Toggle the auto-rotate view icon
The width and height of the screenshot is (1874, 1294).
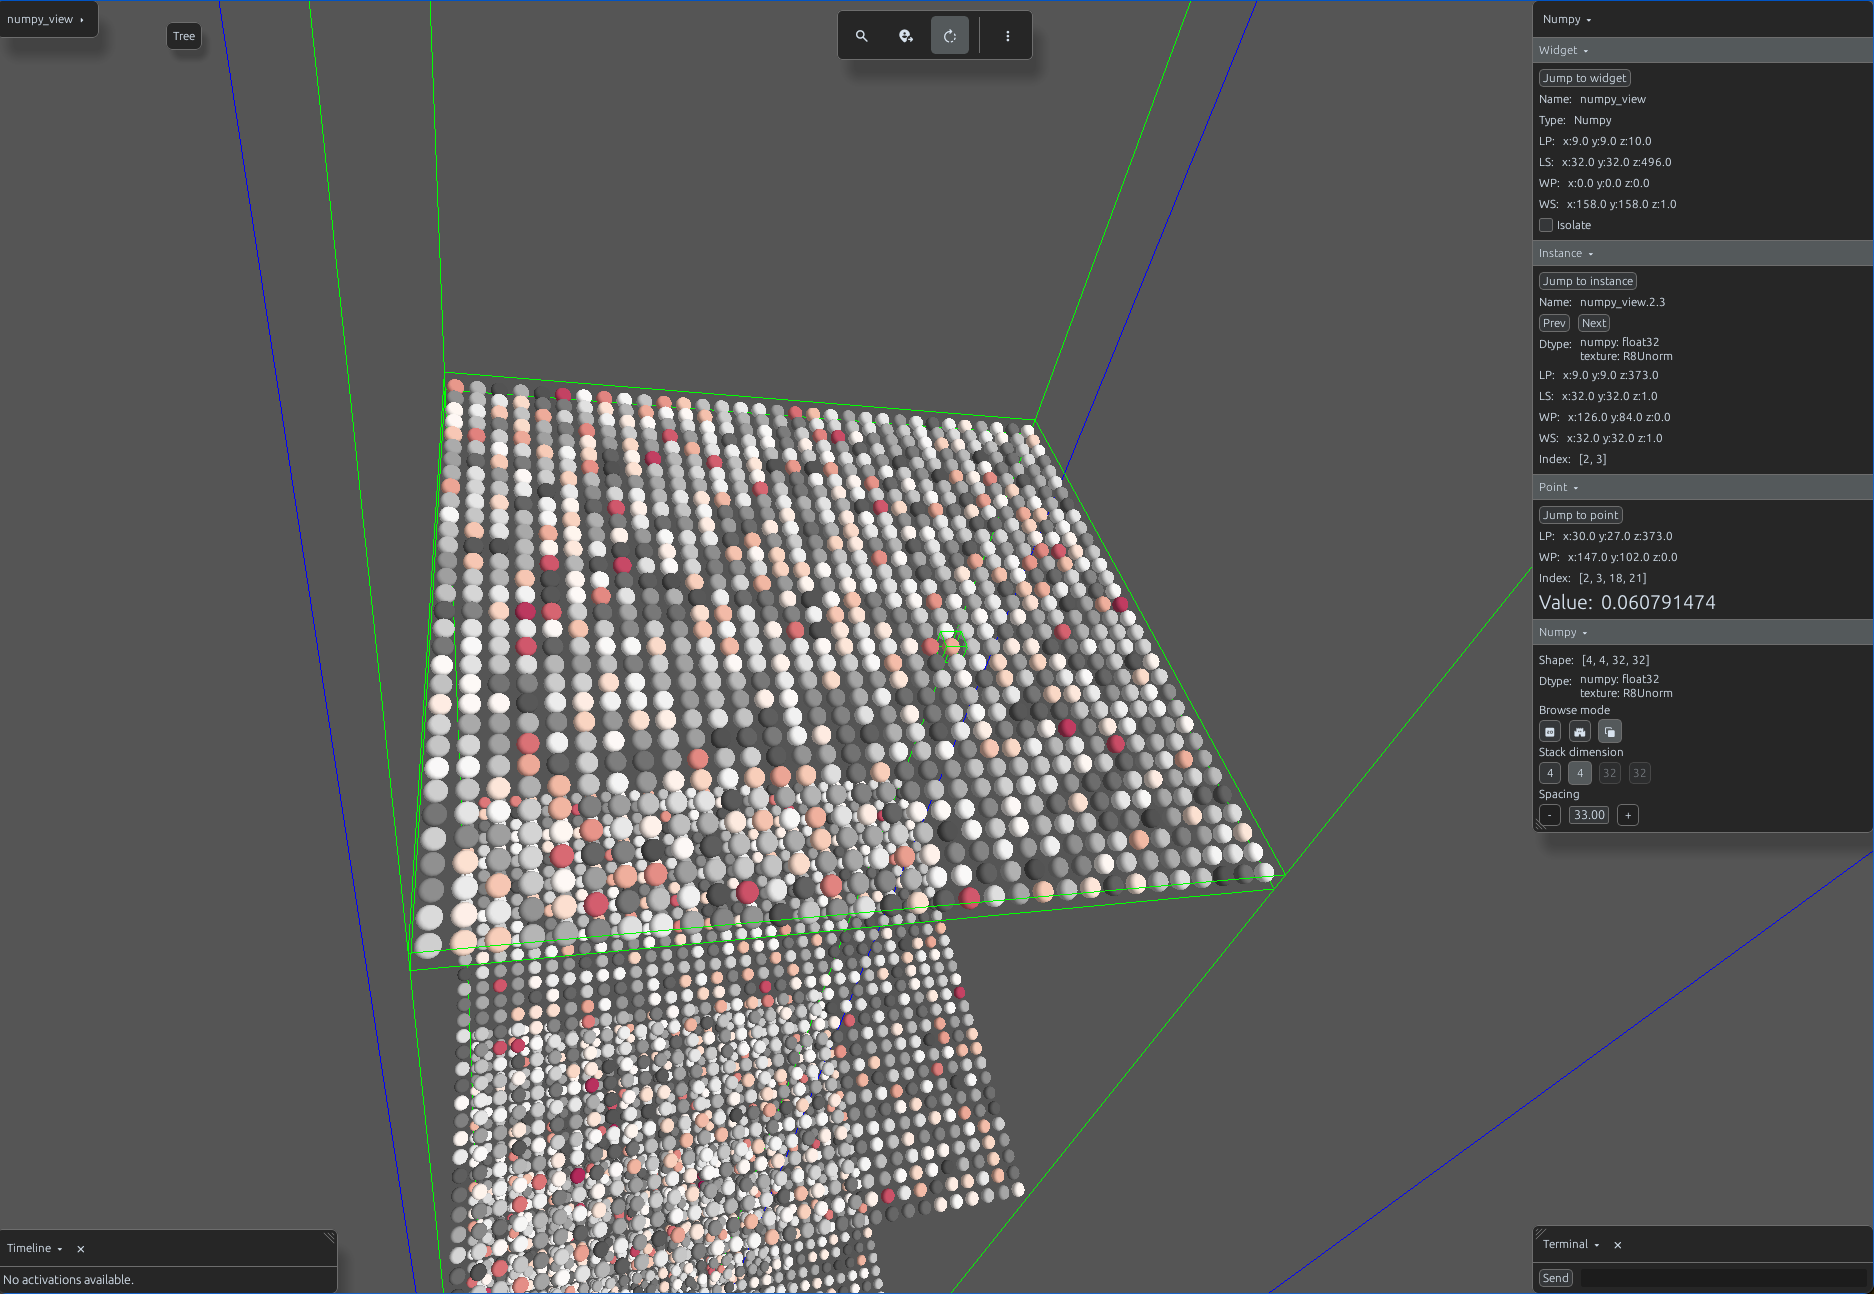(950, 36)
